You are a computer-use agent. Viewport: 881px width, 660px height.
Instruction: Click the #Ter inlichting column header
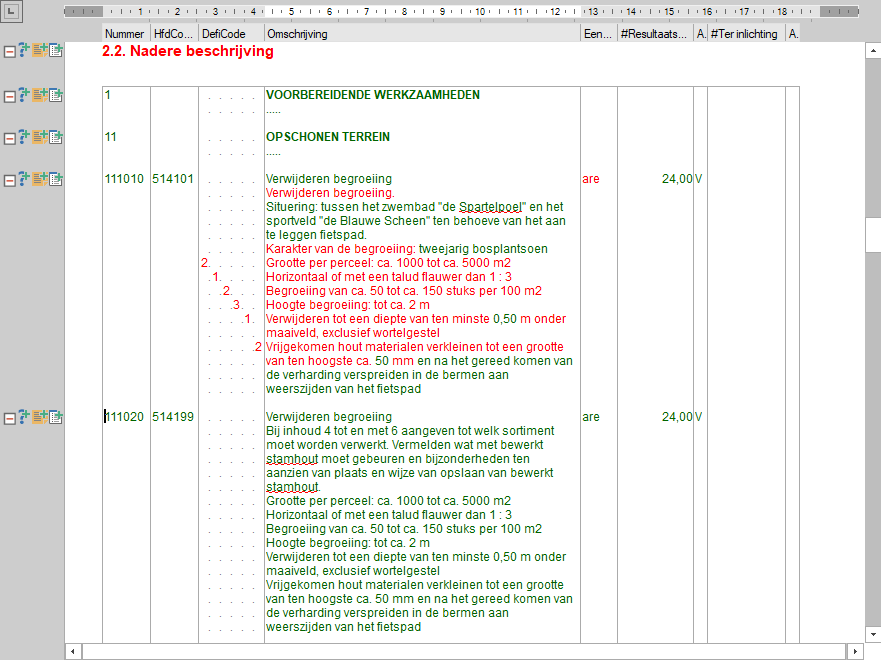(746, 34)
